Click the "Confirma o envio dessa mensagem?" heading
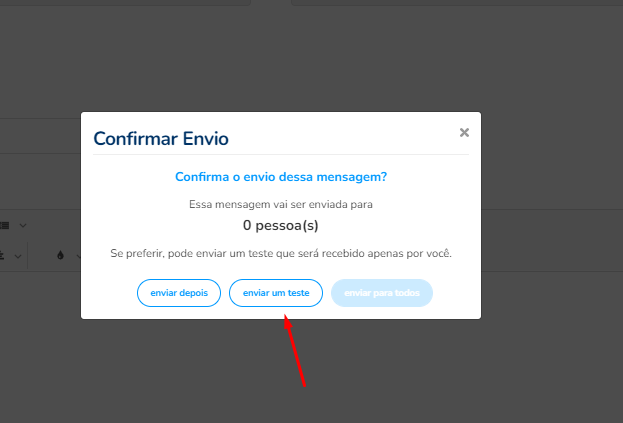 [x=281, y=177]
